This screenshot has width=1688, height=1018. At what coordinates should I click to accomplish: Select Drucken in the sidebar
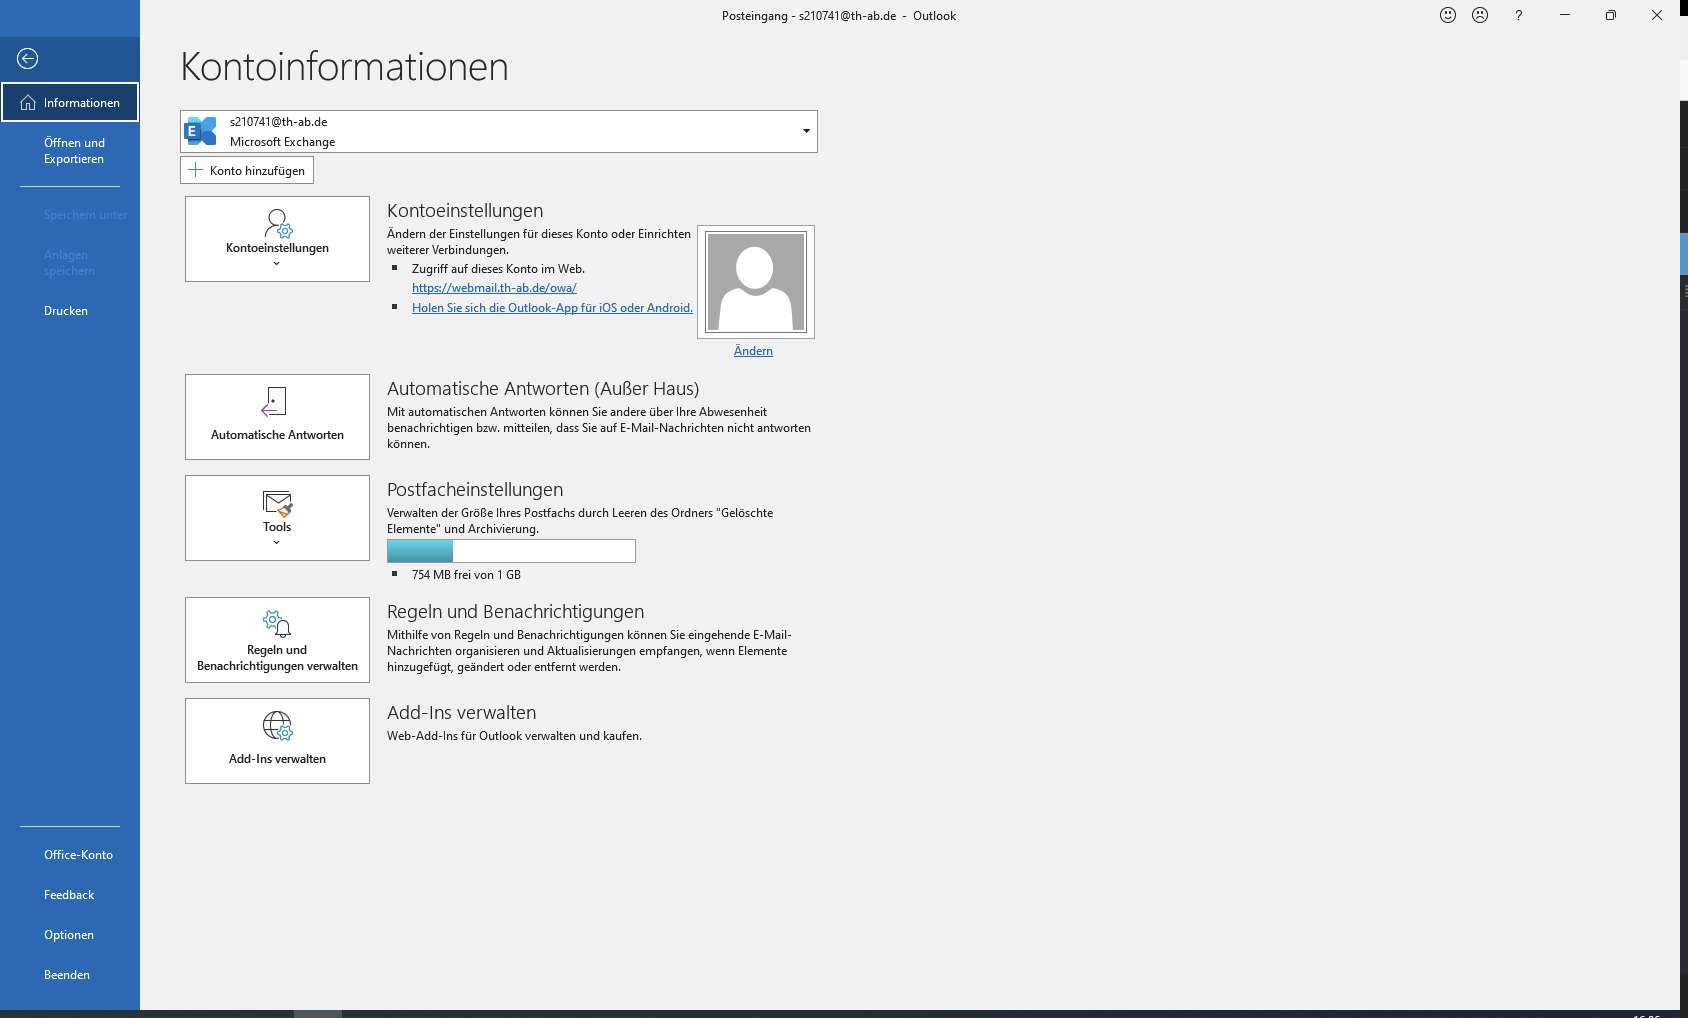coord(66,311)
